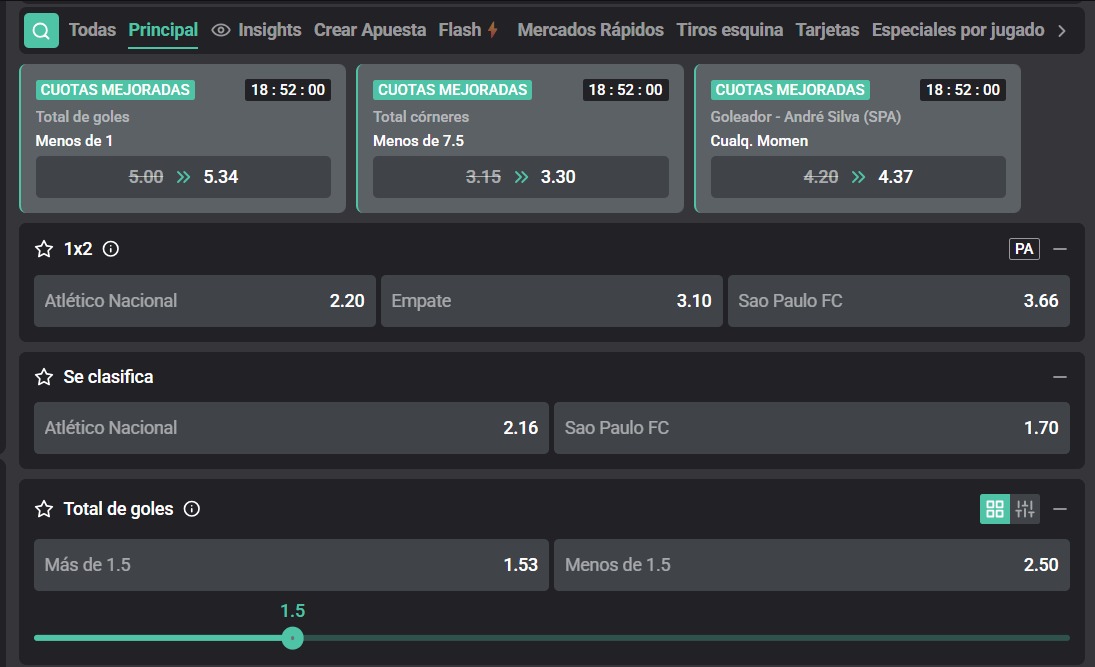Image resolution: width=1095 pixels, height=667 pixels.
Task: Open the Insights tab
Action: (x=257, y=30)
